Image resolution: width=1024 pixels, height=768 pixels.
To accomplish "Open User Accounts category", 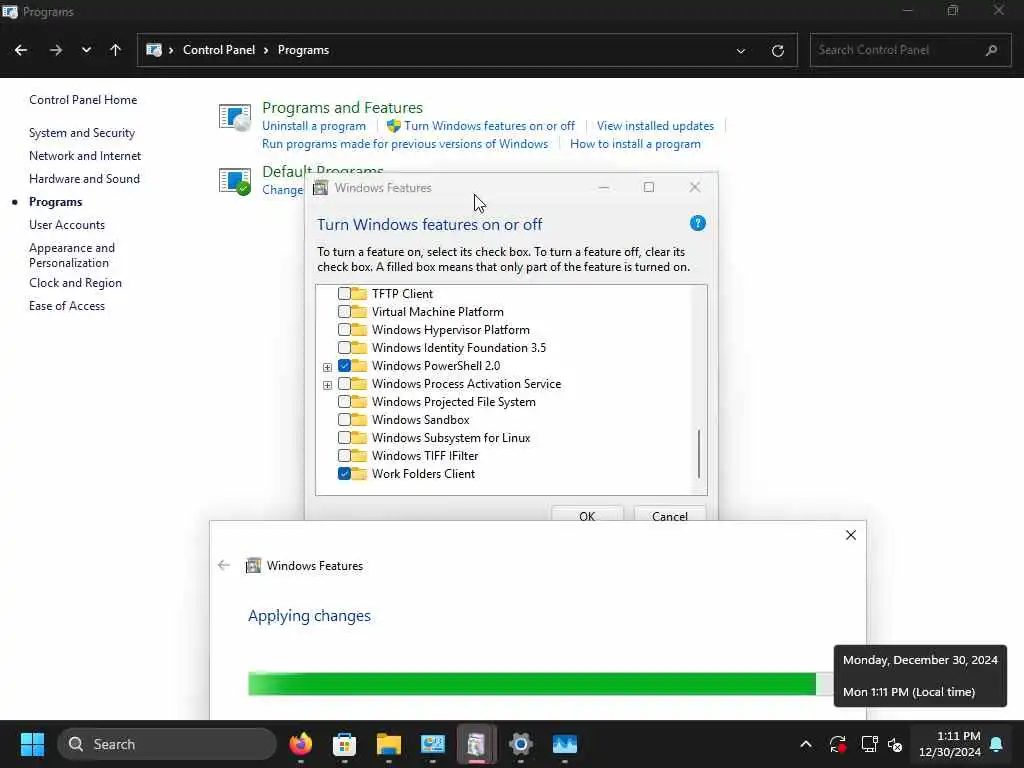I will coord(67,225).
